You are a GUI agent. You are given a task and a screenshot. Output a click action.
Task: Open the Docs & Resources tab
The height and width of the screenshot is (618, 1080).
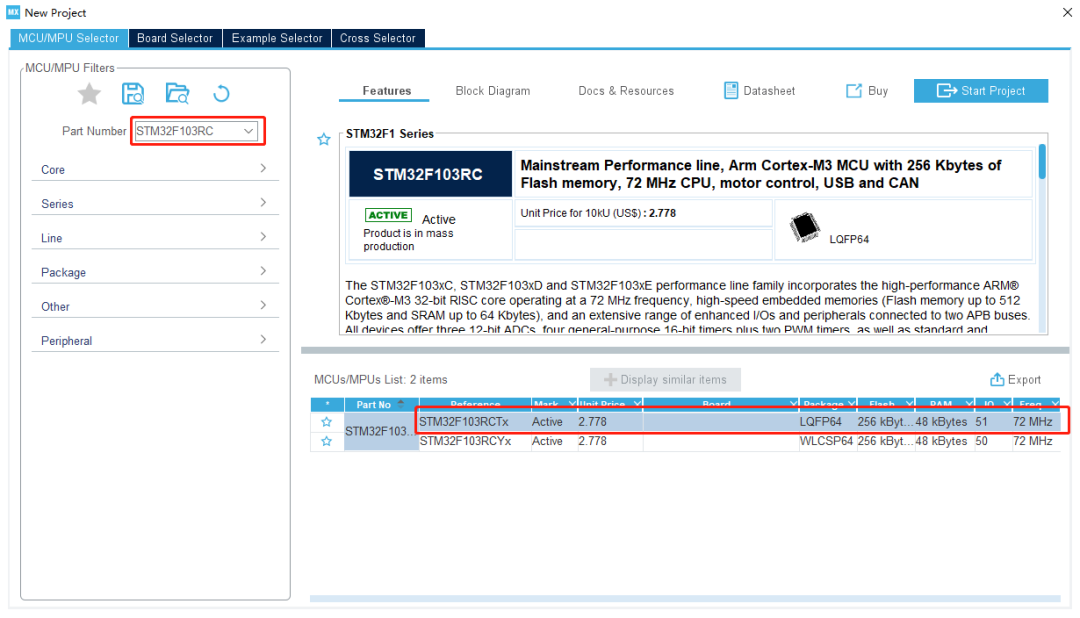[625, 91]
